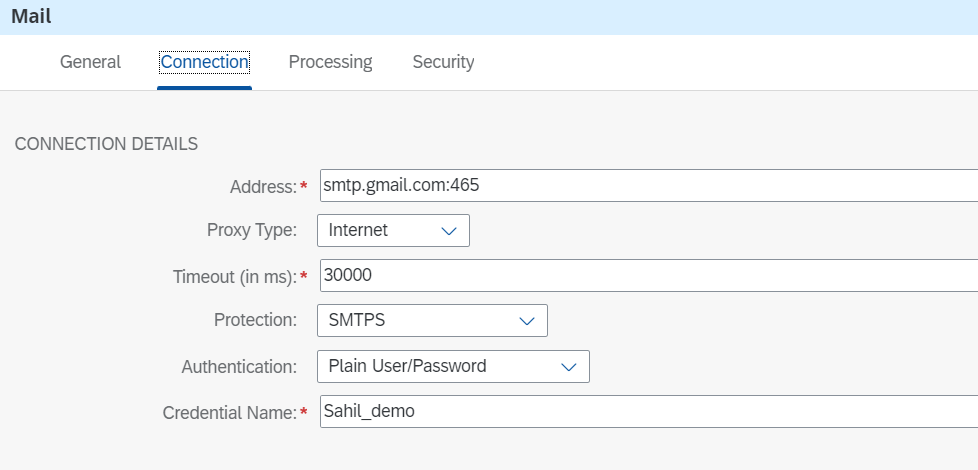The image size is (978, 470).
Task: Click the Mail header title
Action: point(31,17)
